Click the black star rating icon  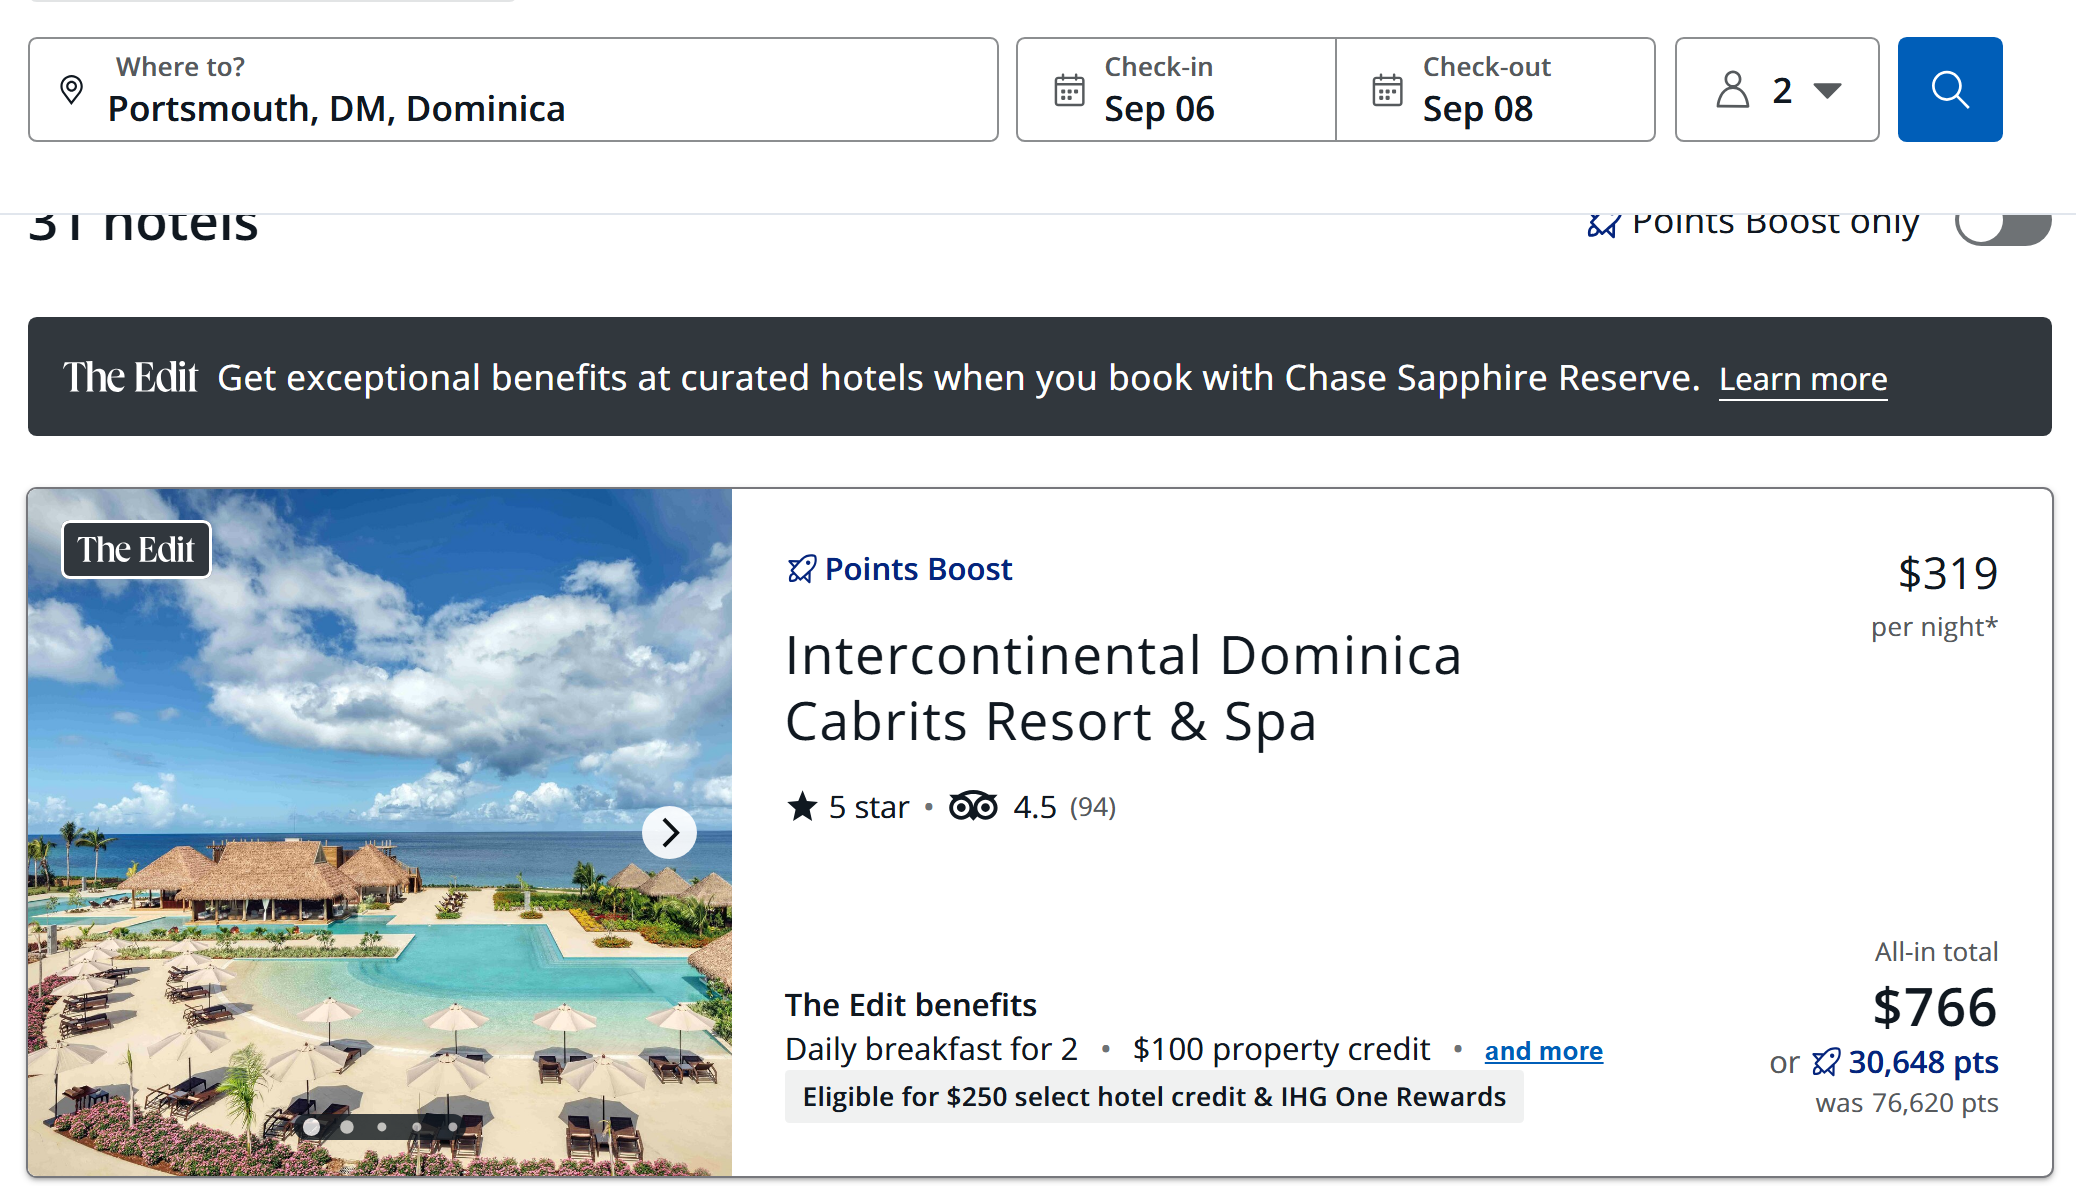(x=802, y=806)
